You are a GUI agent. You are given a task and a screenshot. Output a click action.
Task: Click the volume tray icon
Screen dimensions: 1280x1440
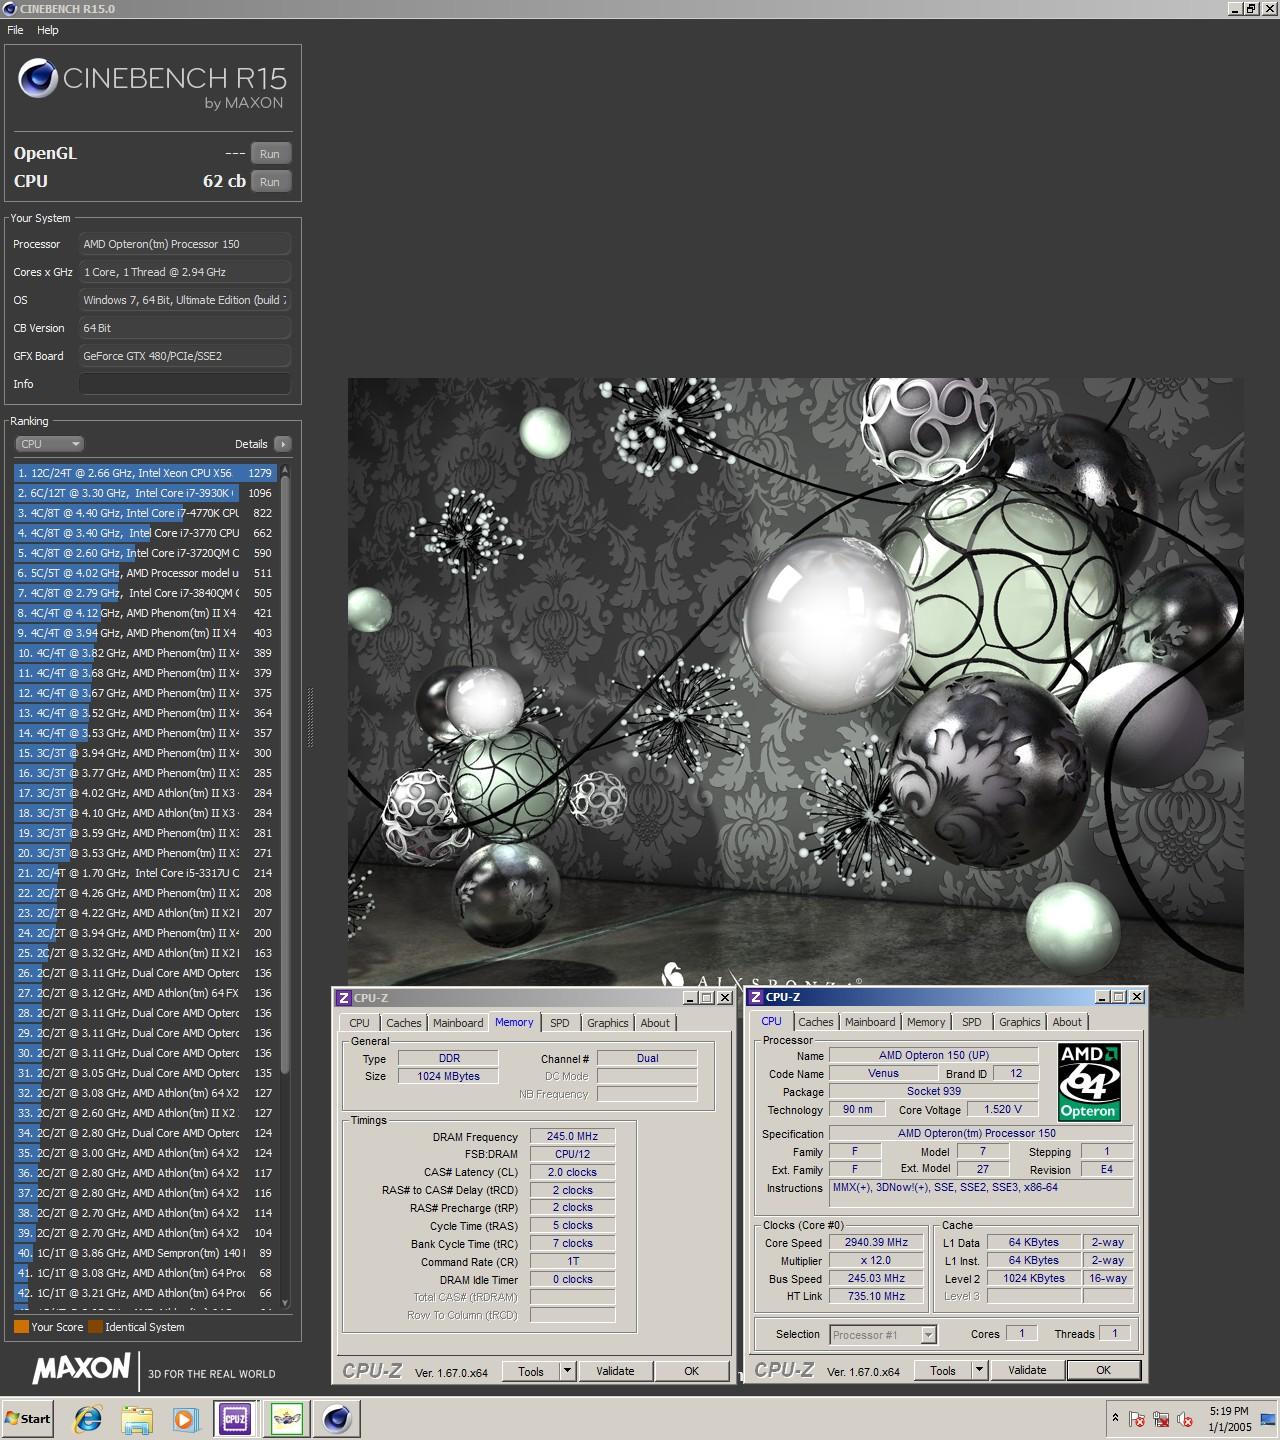click(1185, 1419)
